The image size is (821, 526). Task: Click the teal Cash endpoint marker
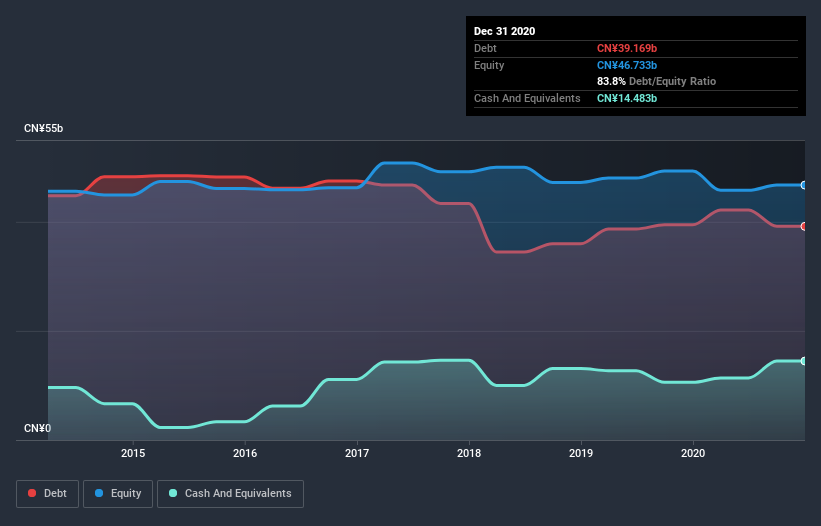(804, 361)
